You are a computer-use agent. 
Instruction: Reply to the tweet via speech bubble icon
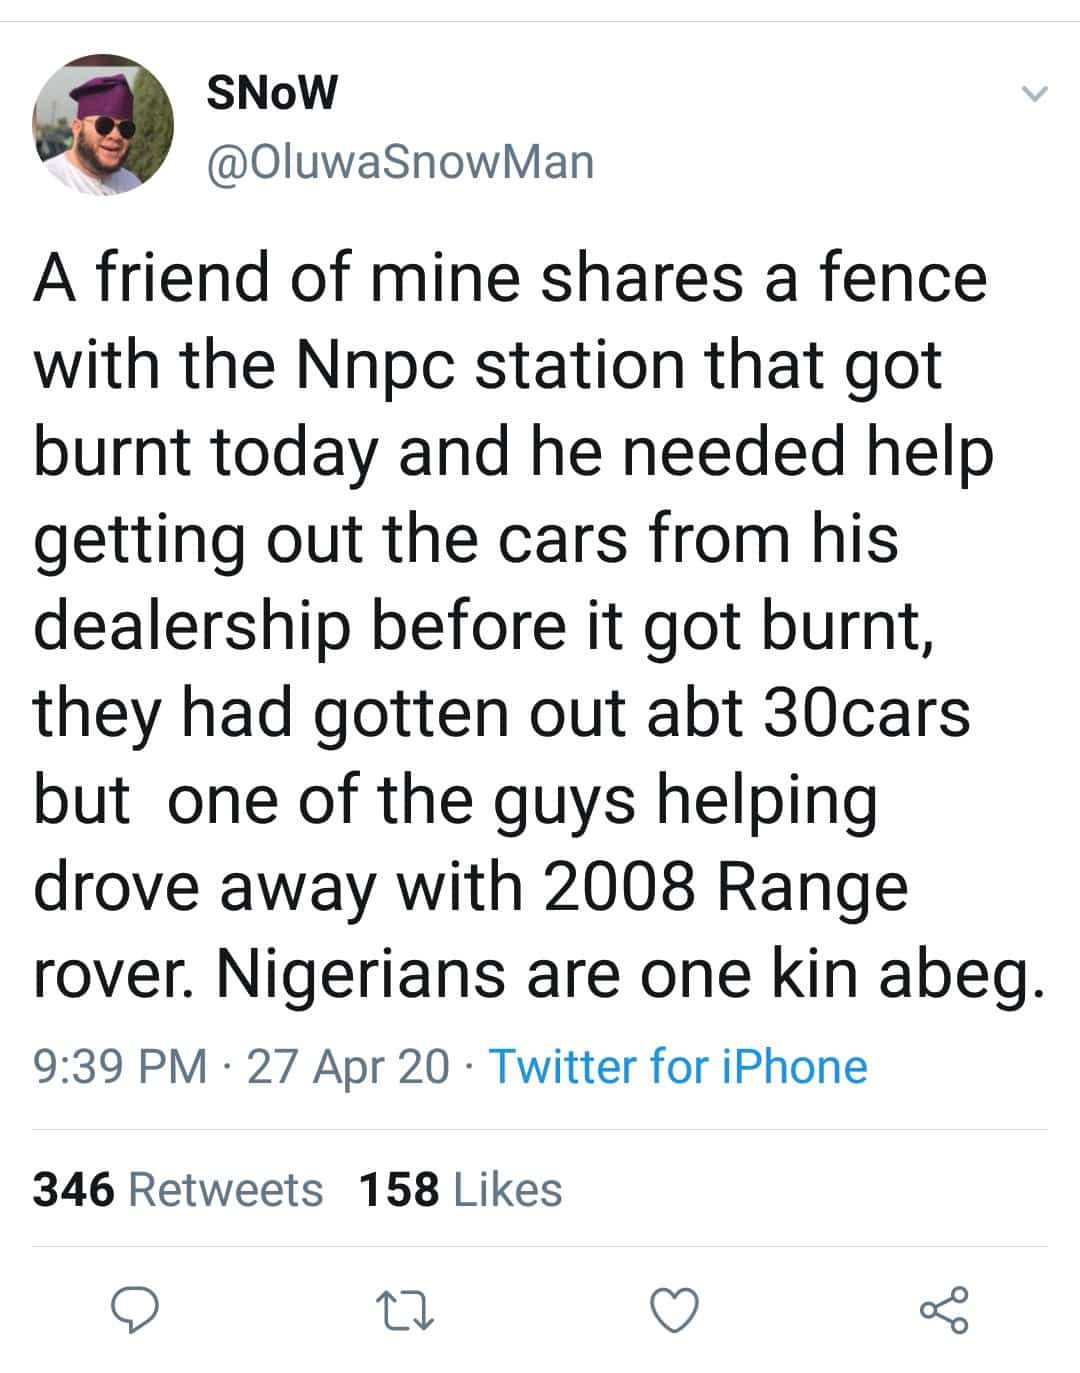click(135, 1310)
